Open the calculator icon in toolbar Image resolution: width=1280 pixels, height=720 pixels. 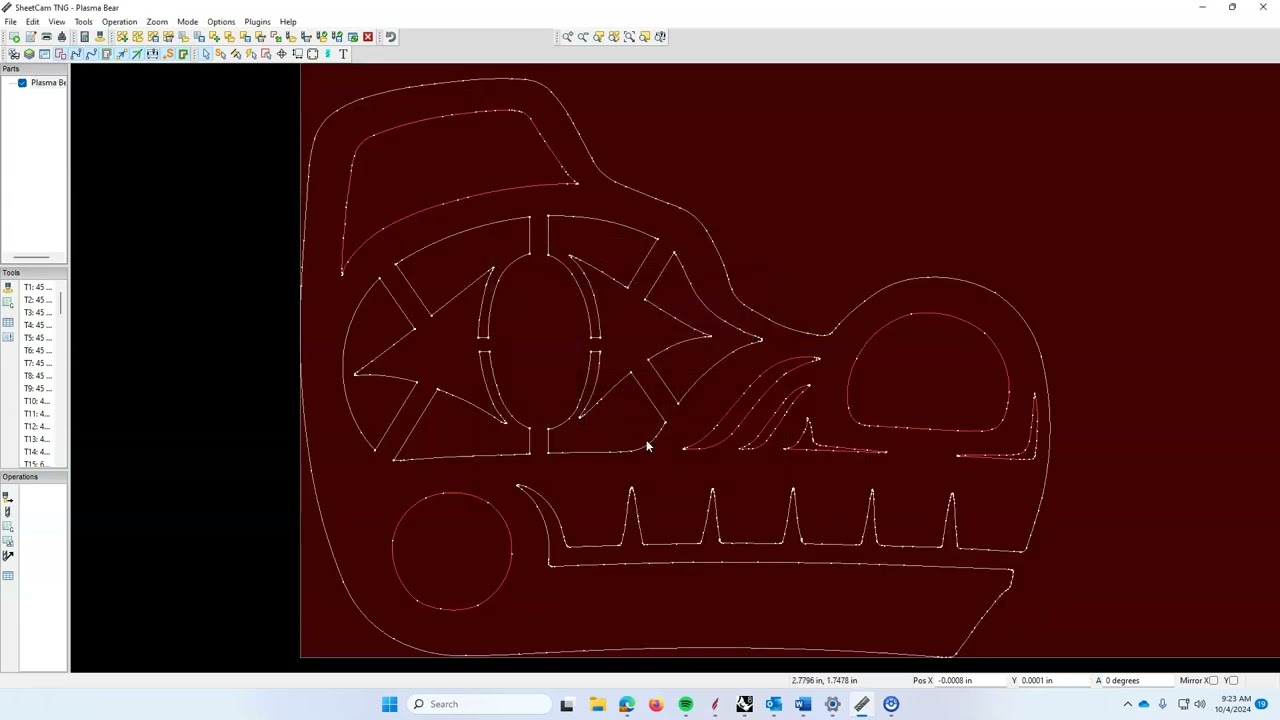tap(84, 37)
